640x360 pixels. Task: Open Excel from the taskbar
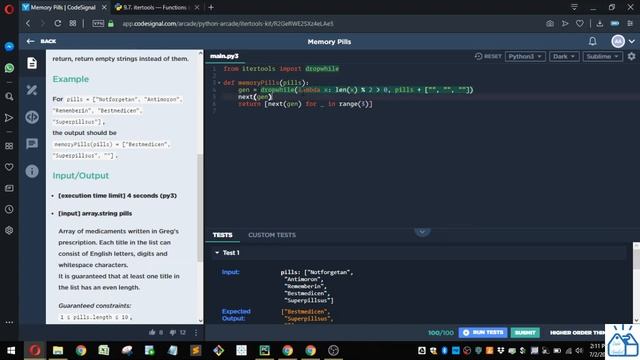(x=104, y=351)
